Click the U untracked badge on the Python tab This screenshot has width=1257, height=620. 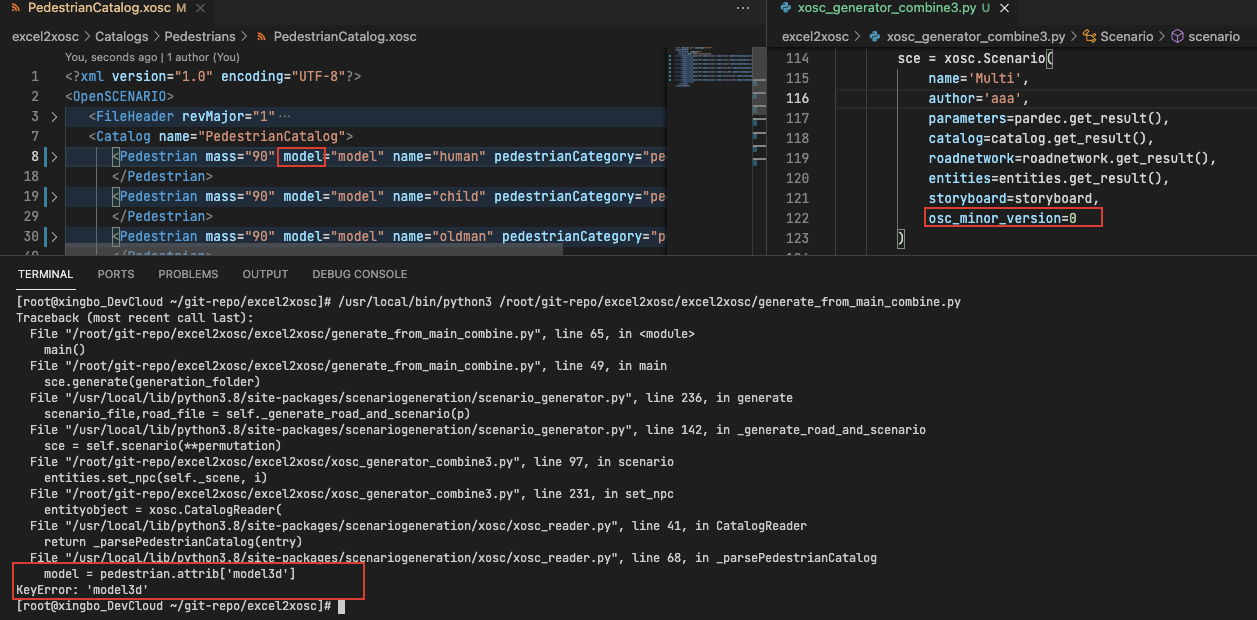coord(986,9)
